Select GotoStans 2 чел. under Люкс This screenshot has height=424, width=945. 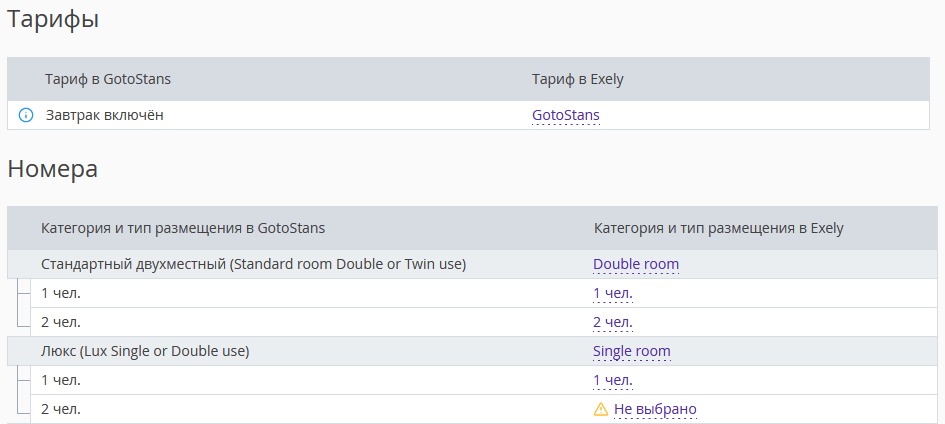click(x=61, y=409)
